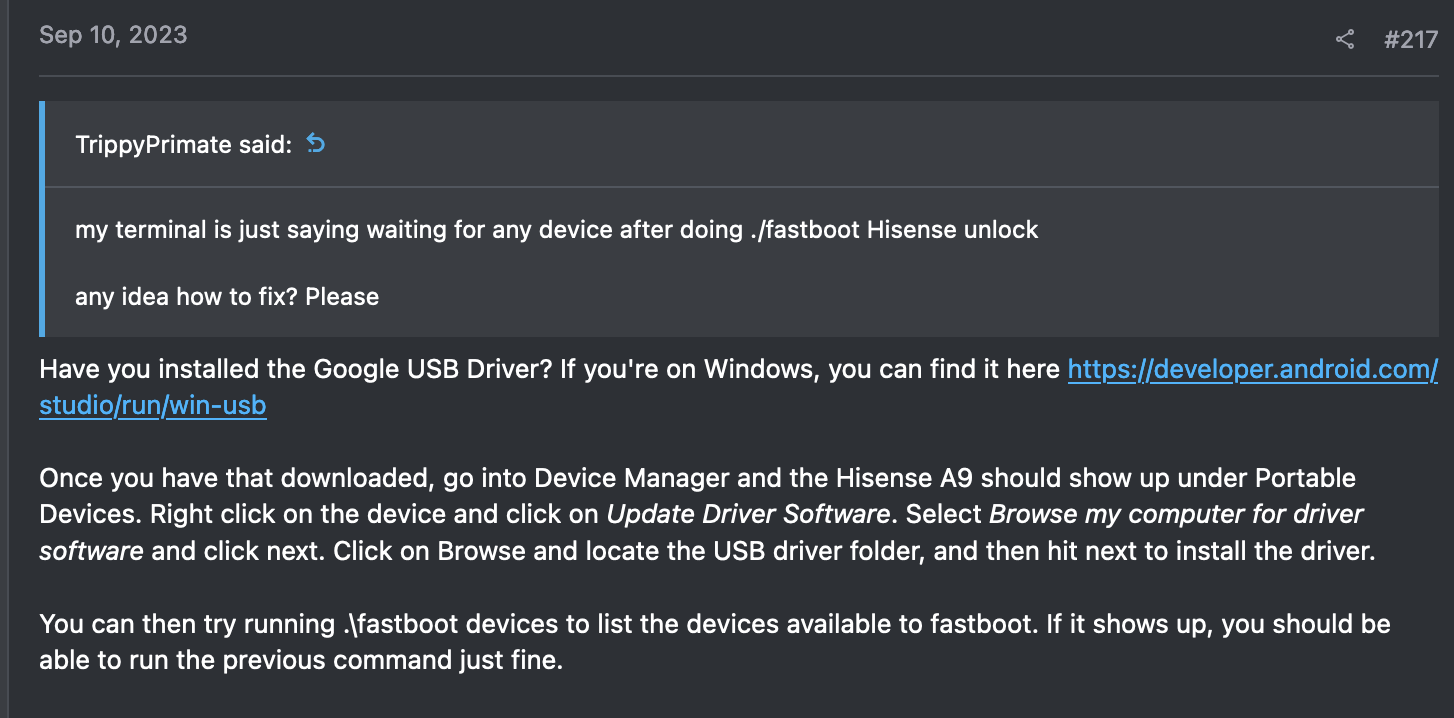Screen dimensions: 1454x718
Task: Click the jump-to-original arrow after TrippyPrimate said
Action: (316, 144)
